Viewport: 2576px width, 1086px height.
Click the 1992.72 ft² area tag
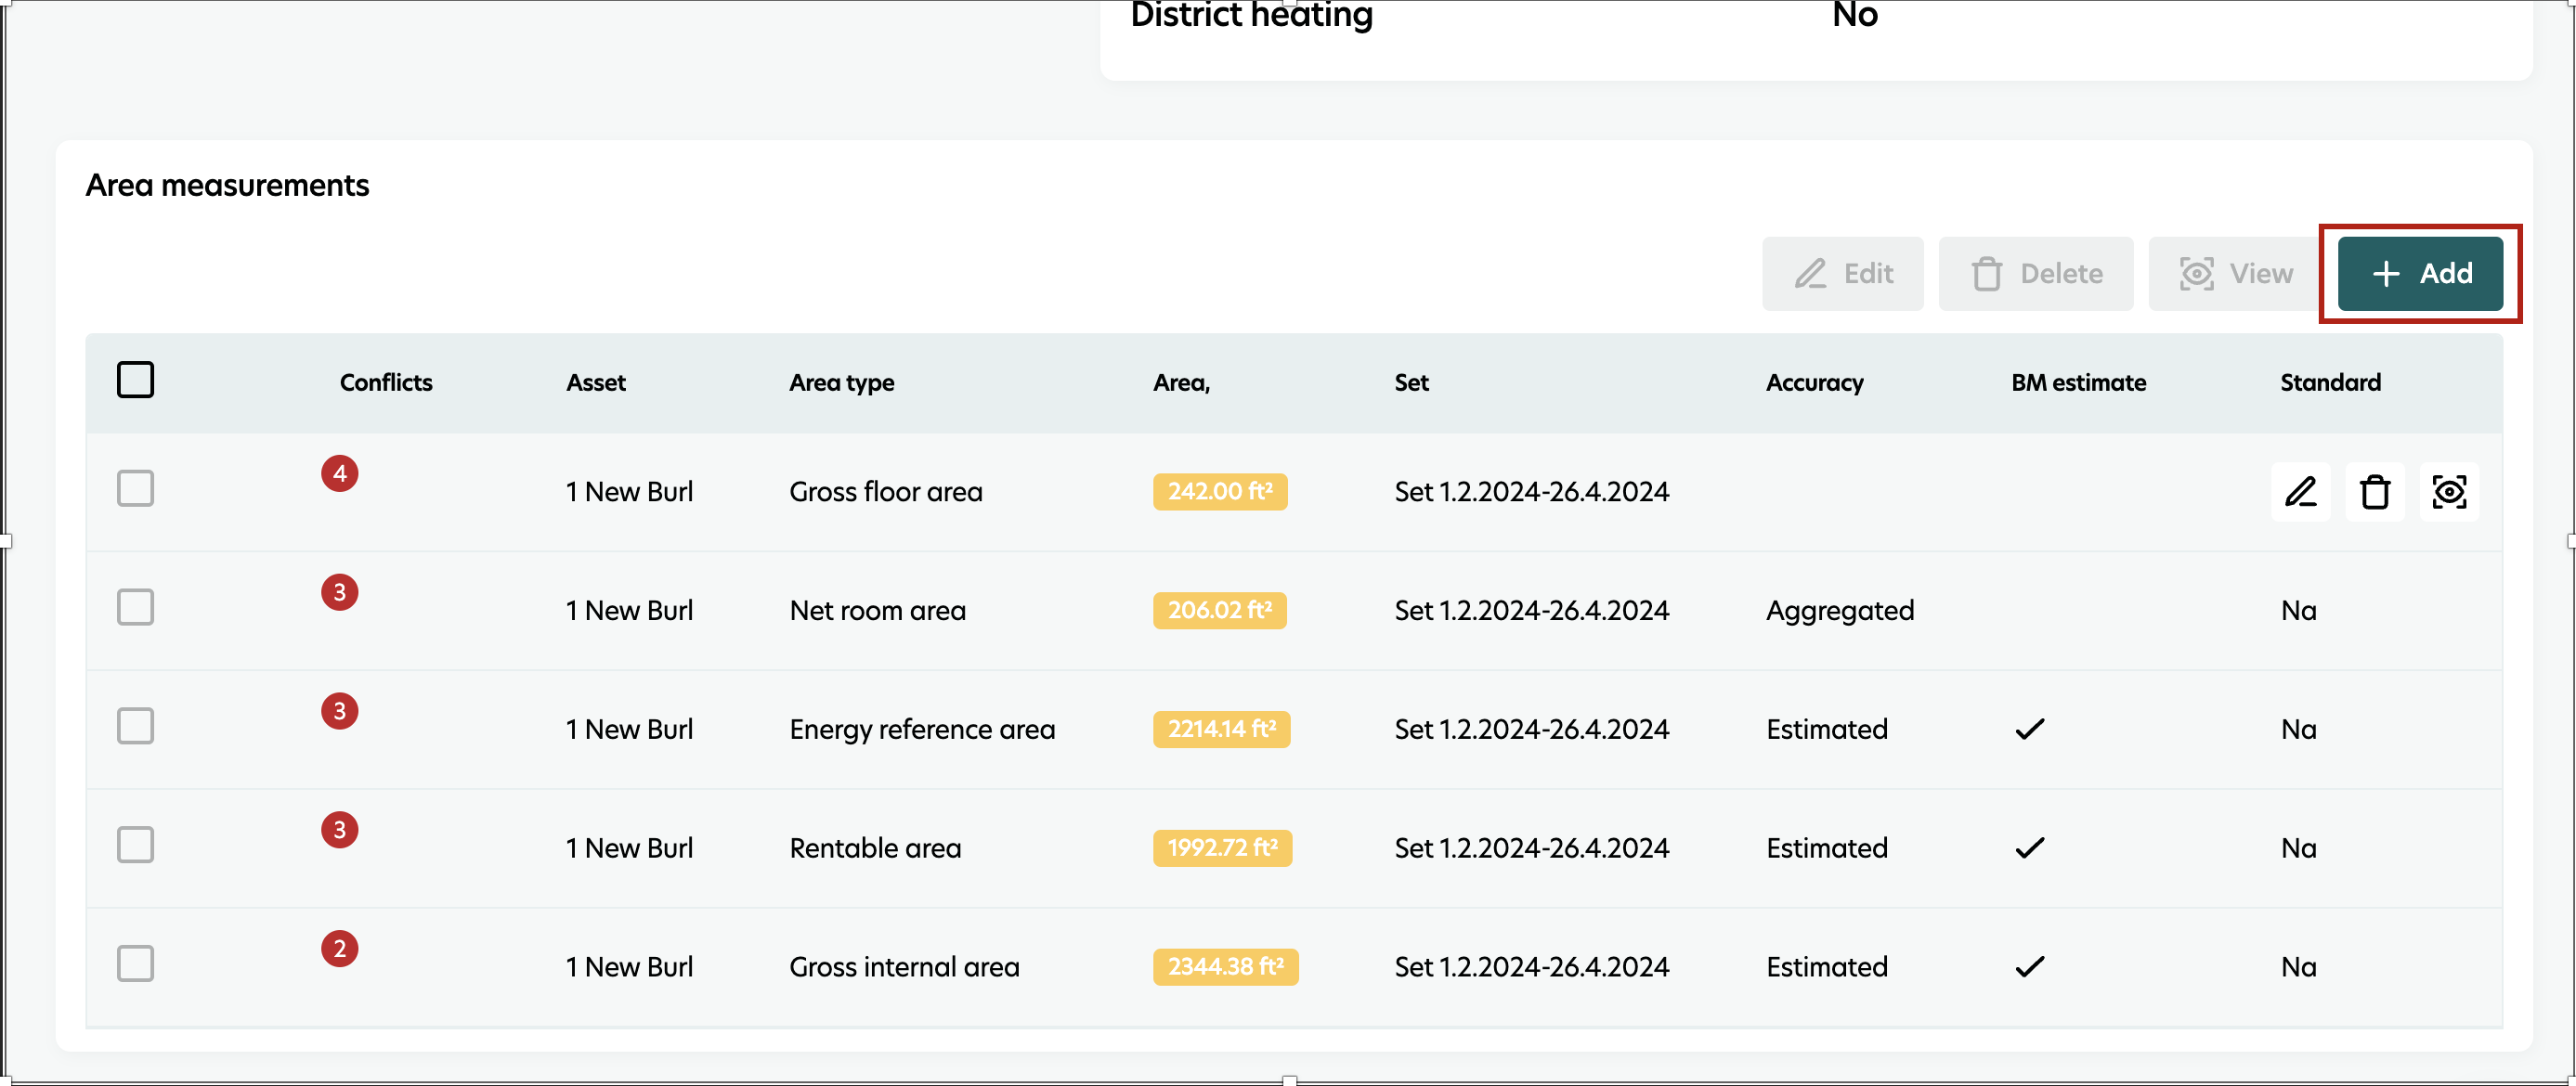[x=1222, y=848]
